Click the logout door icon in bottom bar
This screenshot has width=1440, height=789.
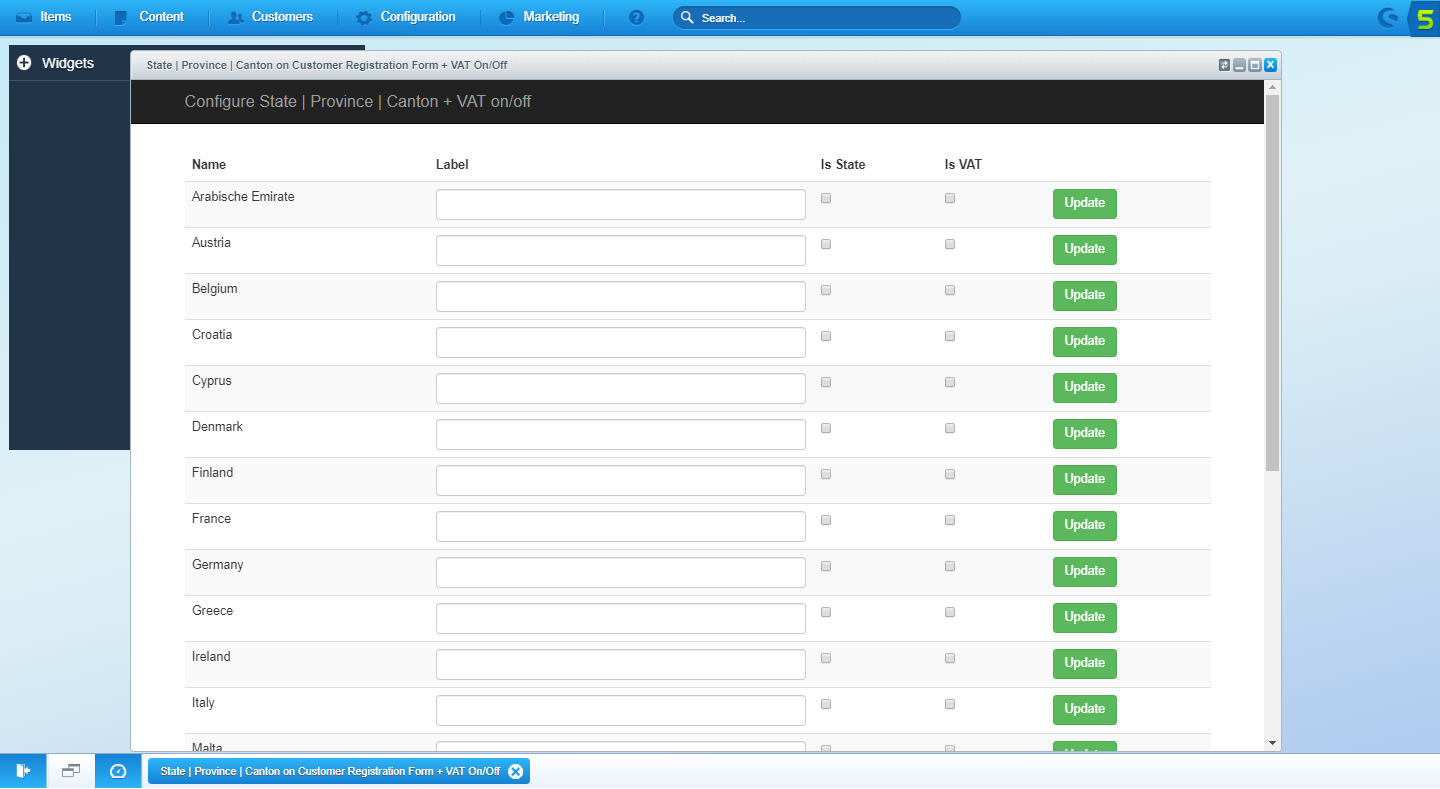tap(23, 771)
